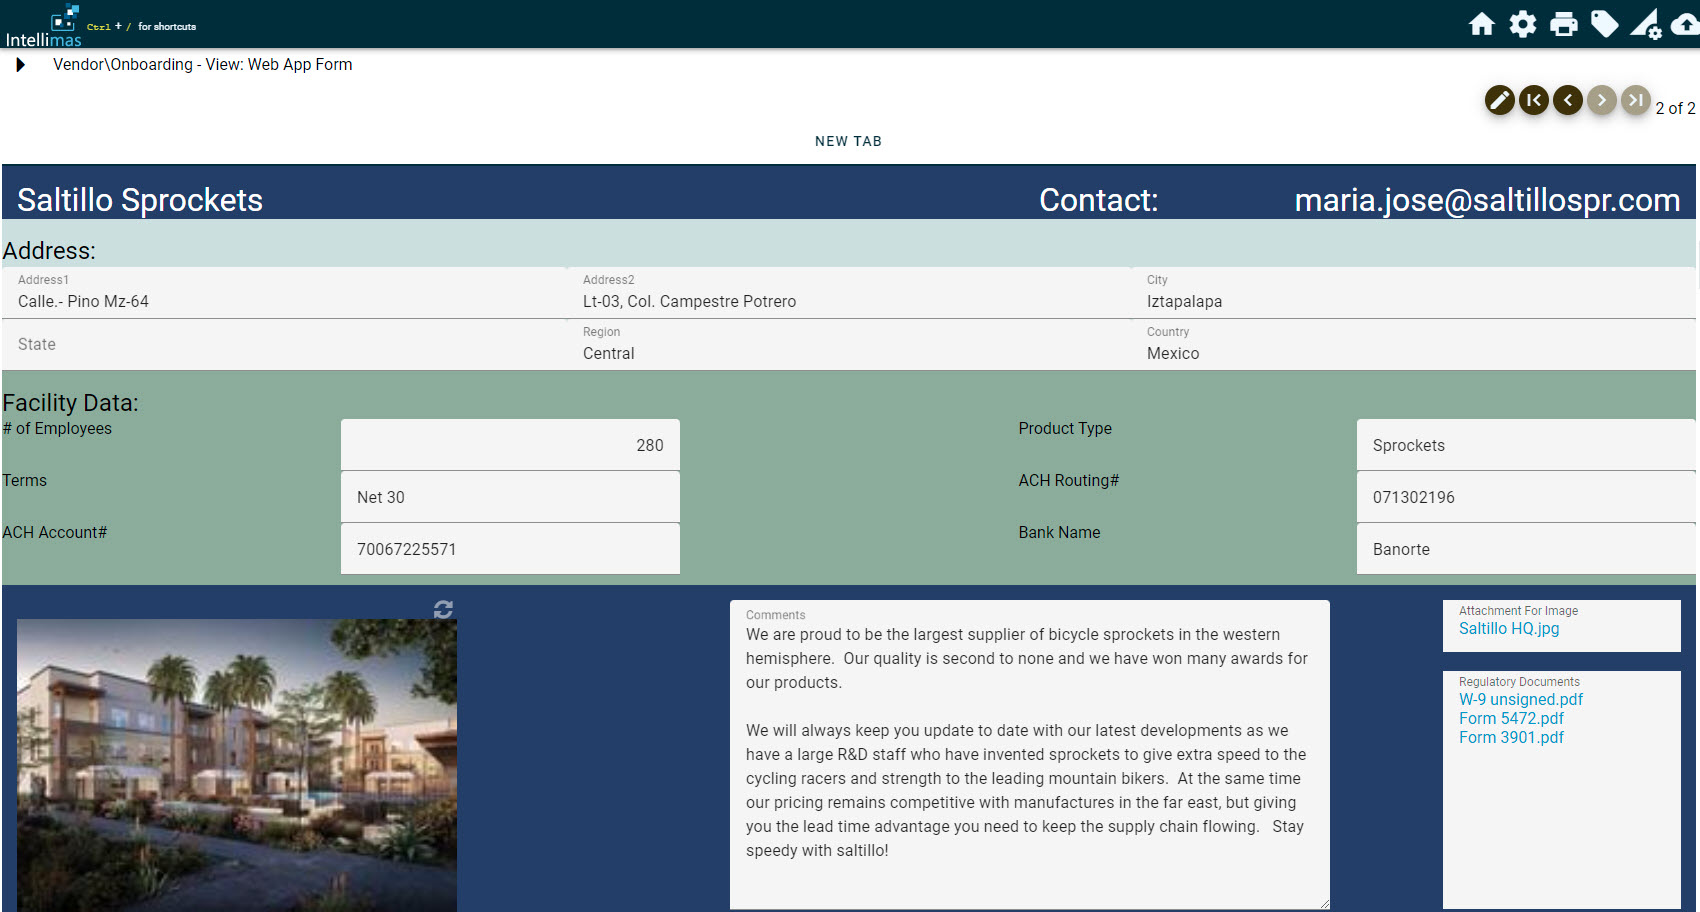Screen dimensions: 1700x912
Task: Jump to the first record
Action: tap(1533, 100)
